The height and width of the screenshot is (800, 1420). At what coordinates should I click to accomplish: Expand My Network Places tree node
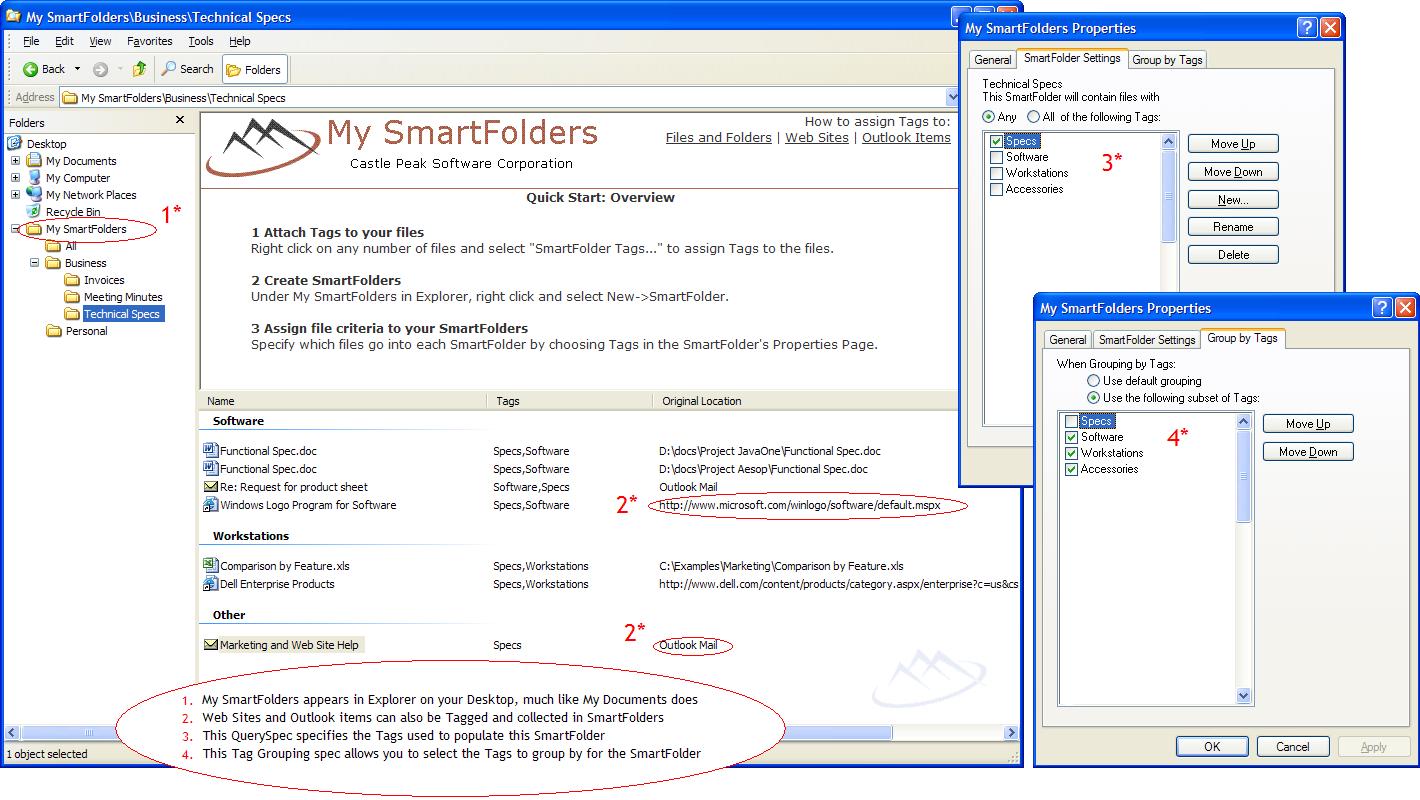(x=15, y=195)
